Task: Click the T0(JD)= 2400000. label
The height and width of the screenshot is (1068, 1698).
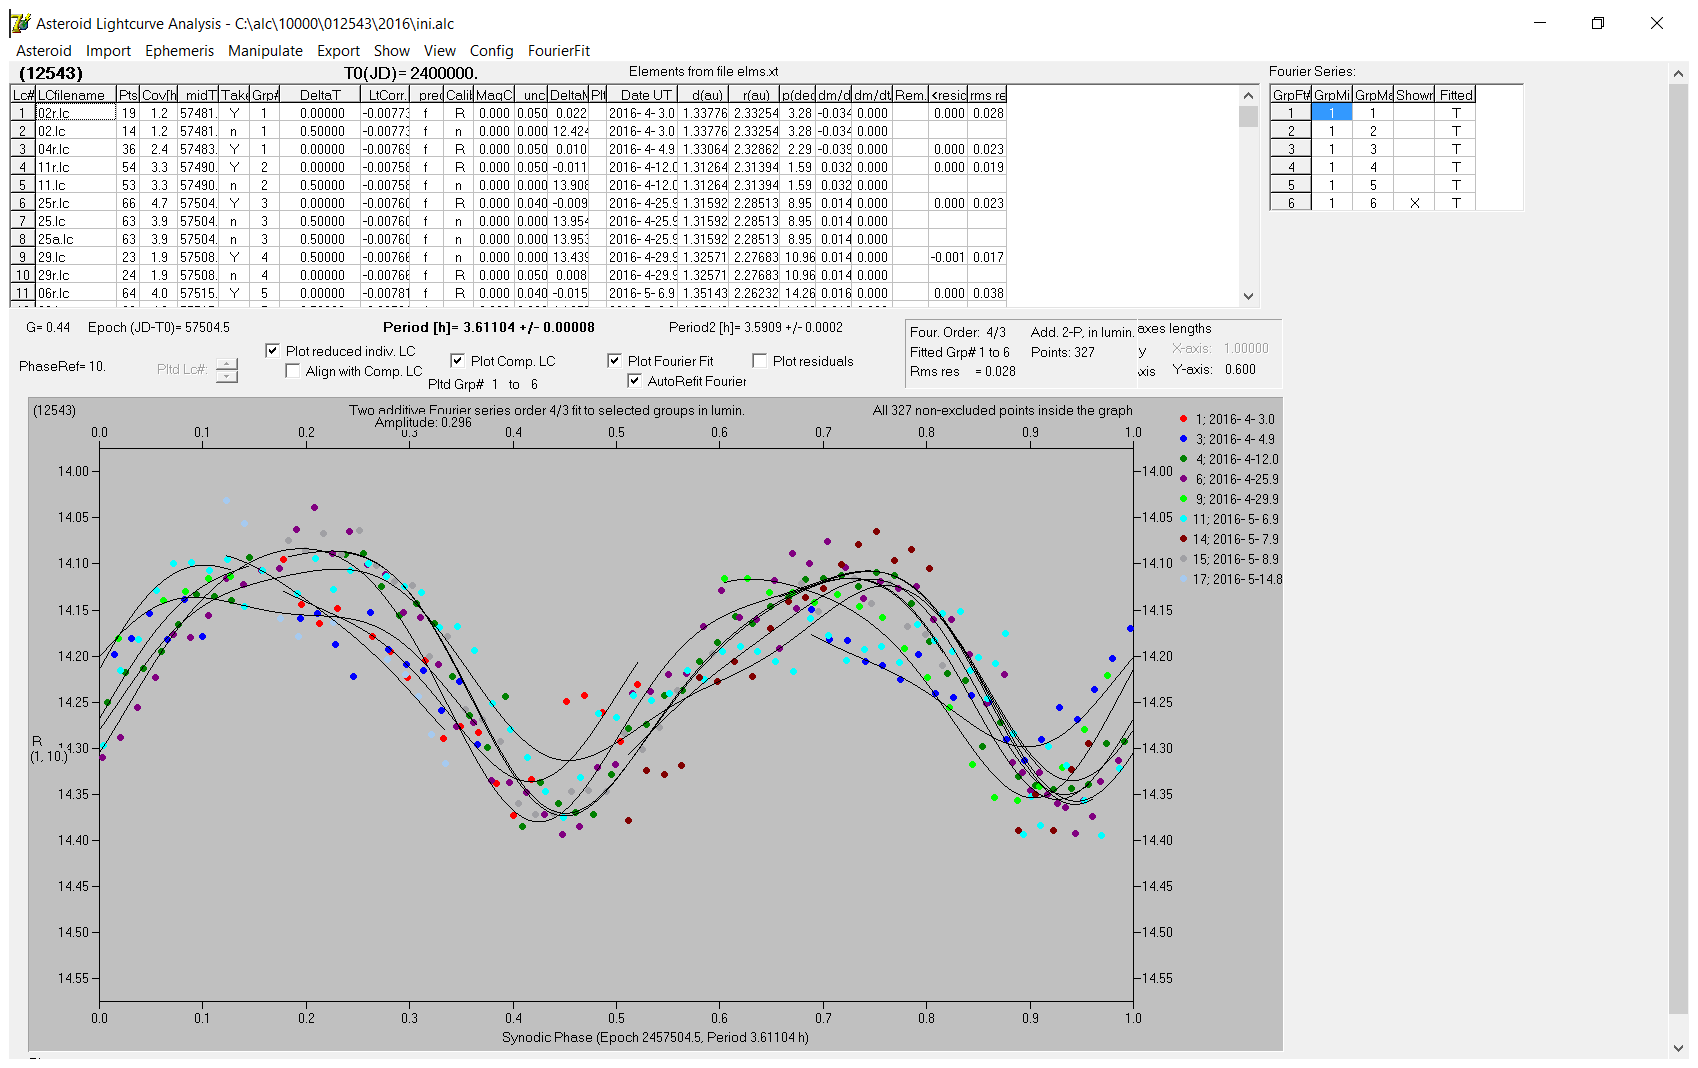Action: 411,73
